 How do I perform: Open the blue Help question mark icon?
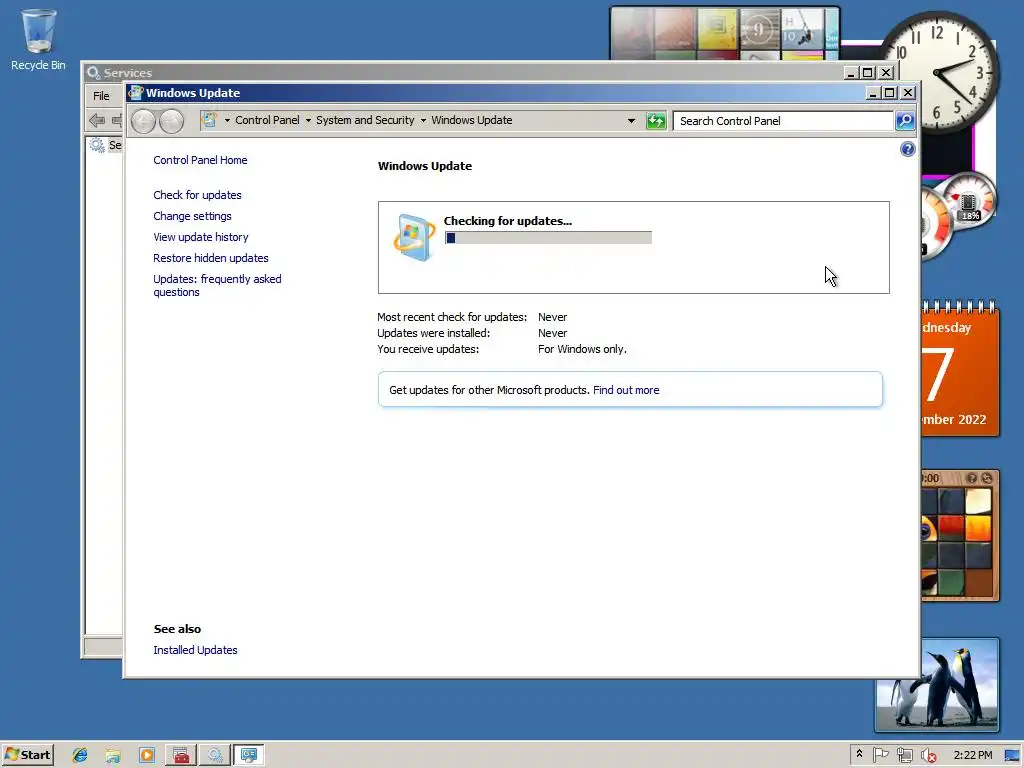point(908,150)
